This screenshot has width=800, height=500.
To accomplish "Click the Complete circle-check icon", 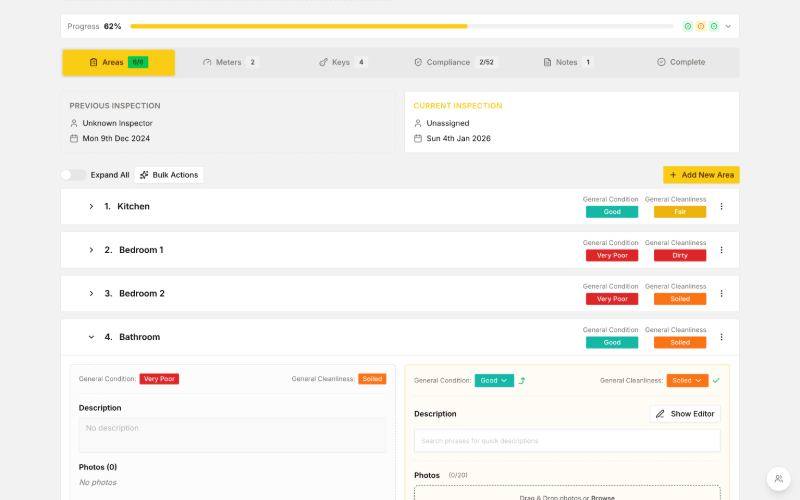I will coord(661,62).
